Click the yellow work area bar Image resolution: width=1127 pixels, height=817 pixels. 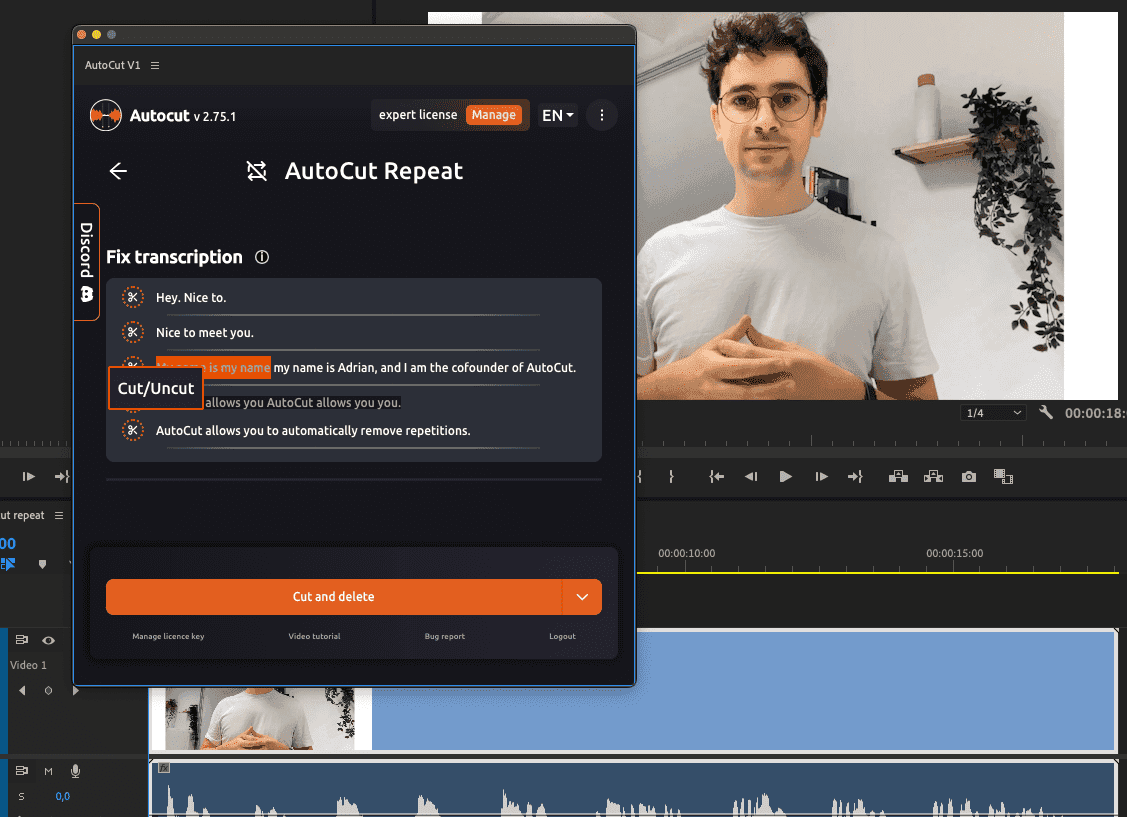878,572
